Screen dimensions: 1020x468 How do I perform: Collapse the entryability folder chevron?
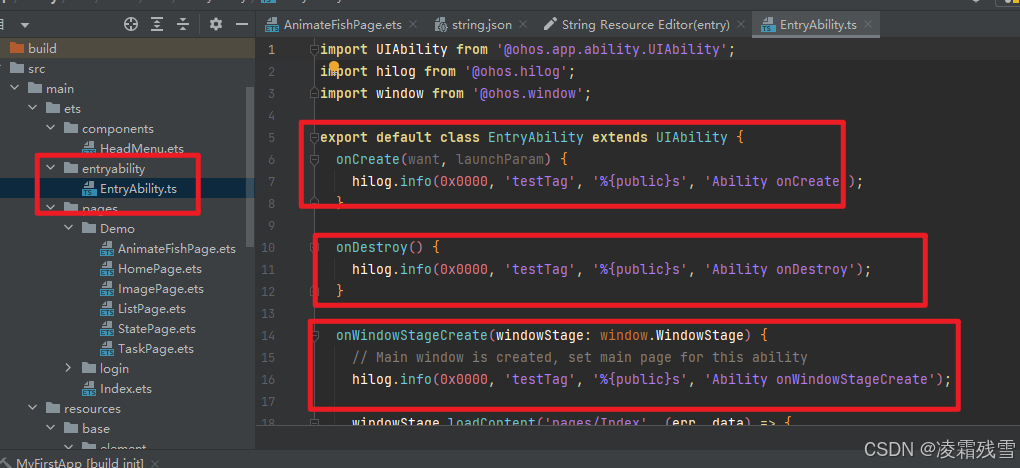pyautogui.click(x=51, y=169)
